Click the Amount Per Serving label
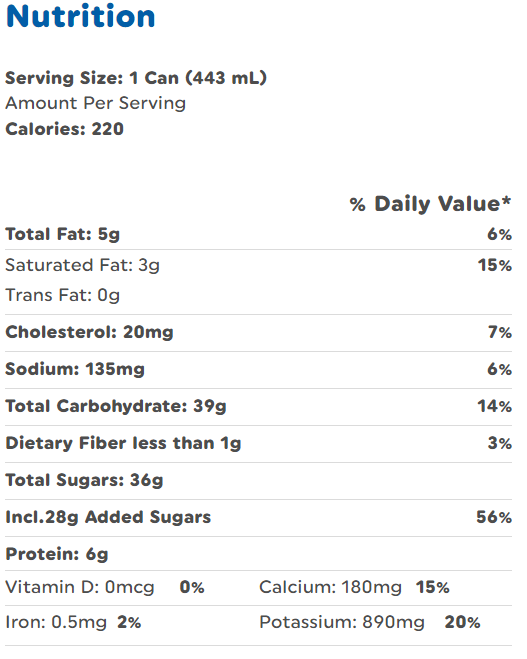The height and width of the screenshot is (659, 527). click(95, 103)
